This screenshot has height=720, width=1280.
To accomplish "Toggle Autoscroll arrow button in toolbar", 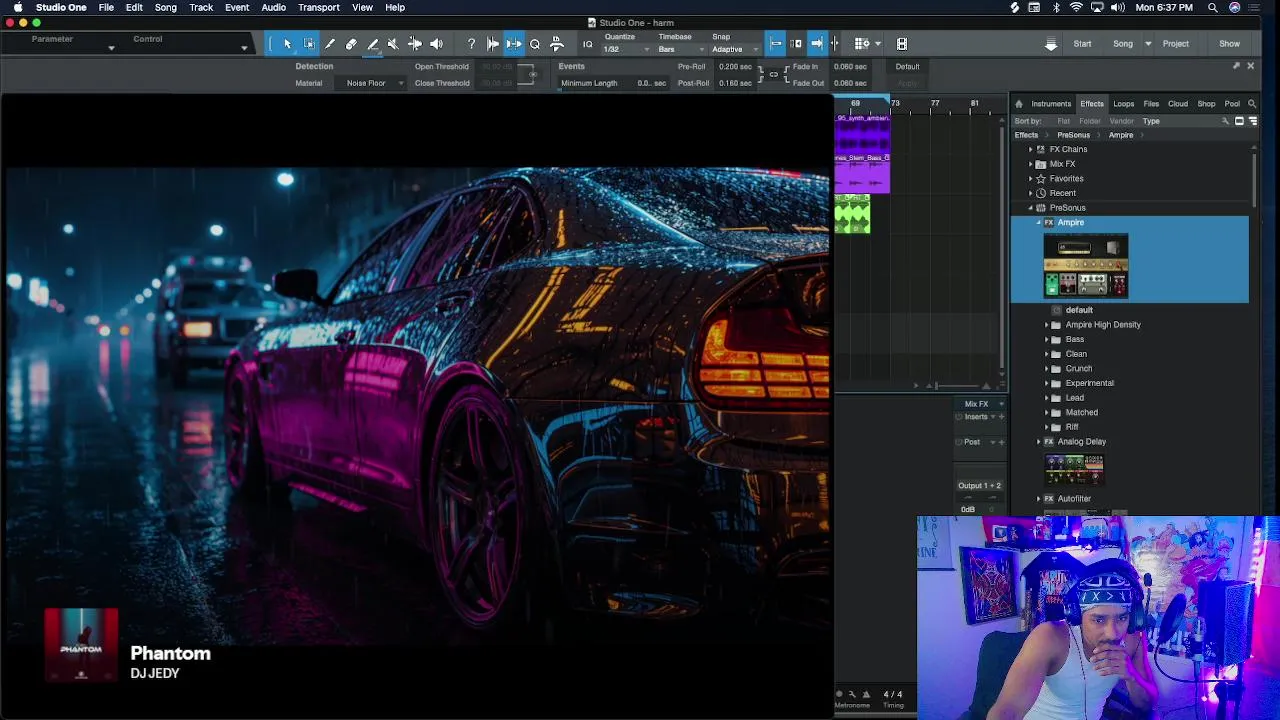I will coord(817,44).
